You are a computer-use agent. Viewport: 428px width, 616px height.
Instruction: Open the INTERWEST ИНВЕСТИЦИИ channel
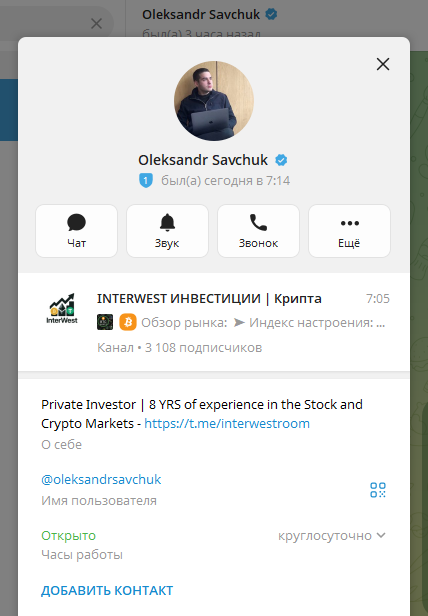pyautogui.click(x=214, y=322)
